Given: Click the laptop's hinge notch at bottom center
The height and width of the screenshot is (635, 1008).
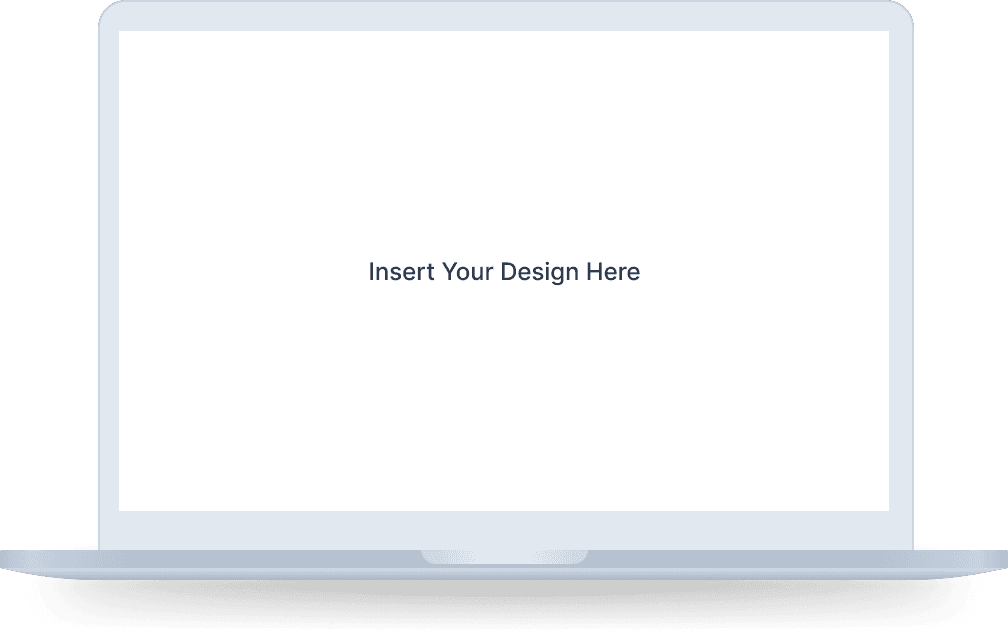Looking at the screenshot, I should coord(504,557).
